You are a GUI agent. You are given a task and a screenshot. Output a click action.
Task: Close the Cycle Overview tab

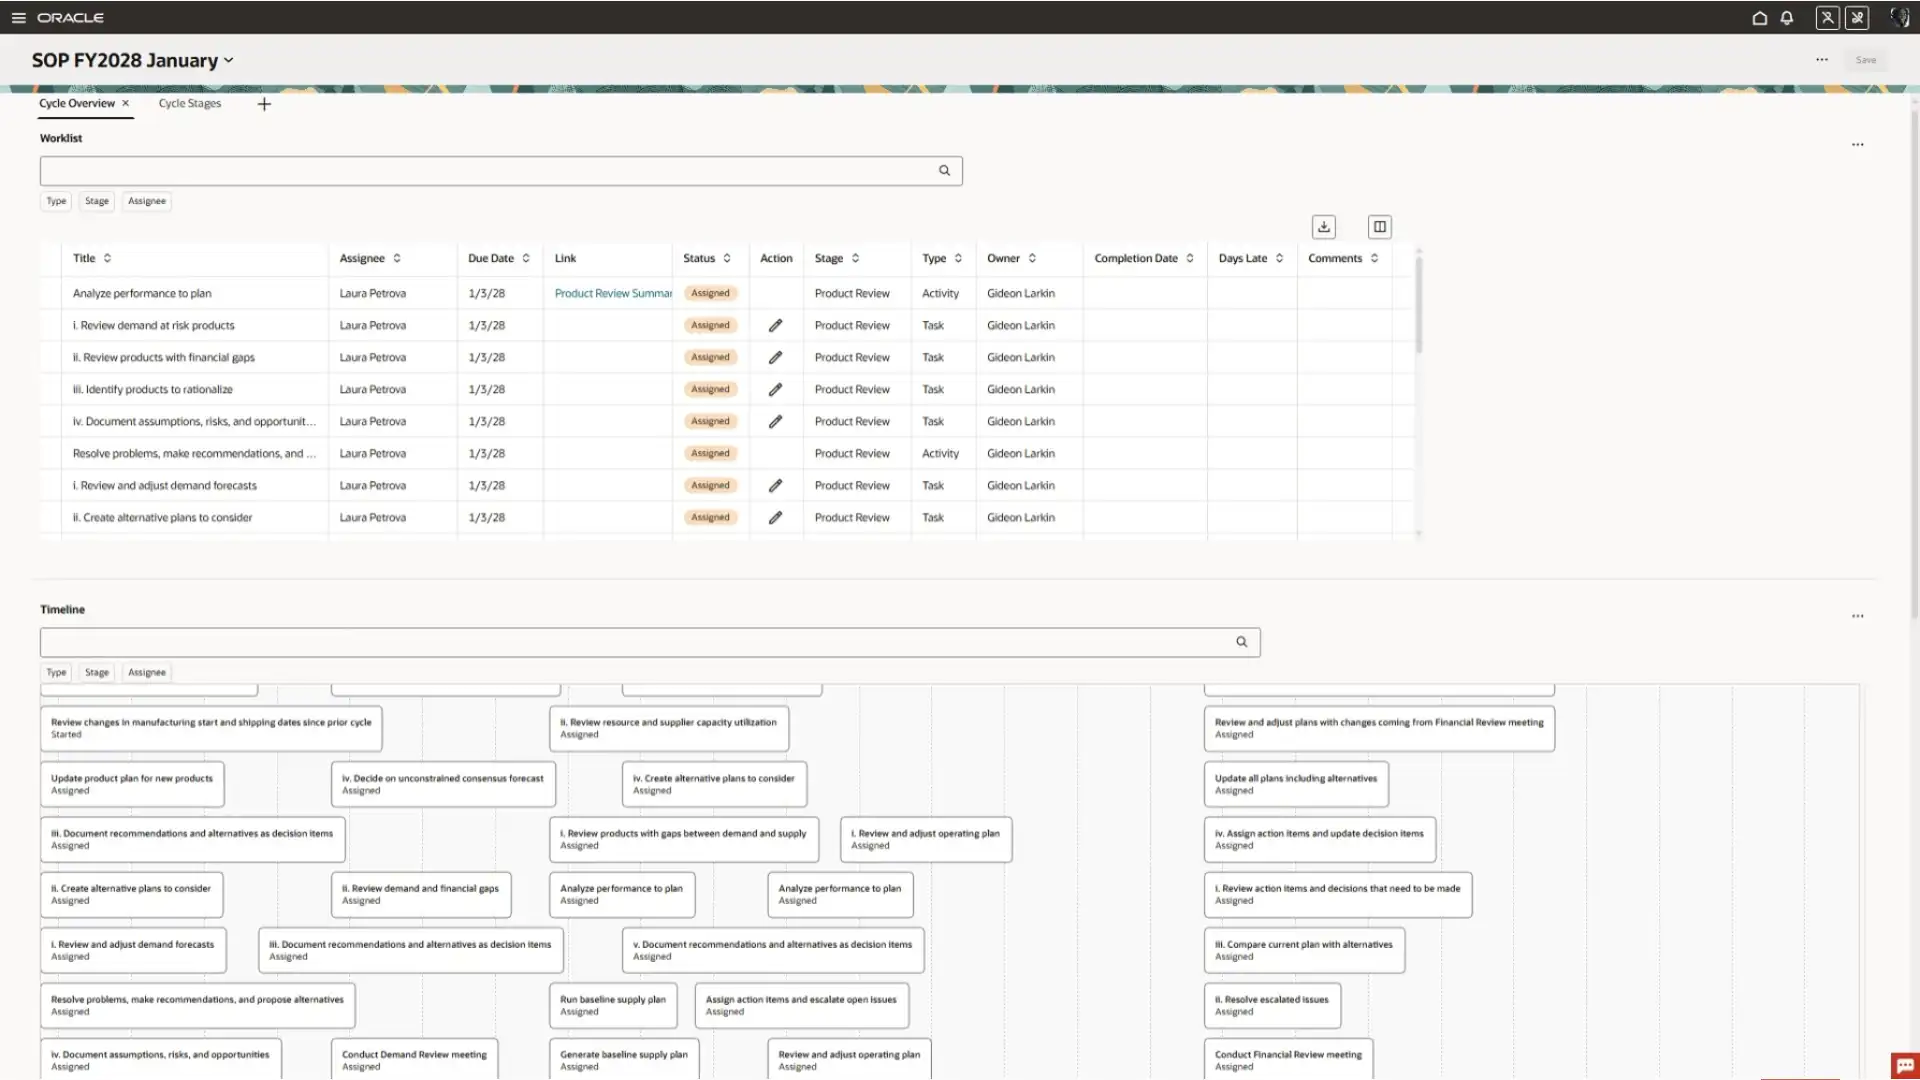126,104
